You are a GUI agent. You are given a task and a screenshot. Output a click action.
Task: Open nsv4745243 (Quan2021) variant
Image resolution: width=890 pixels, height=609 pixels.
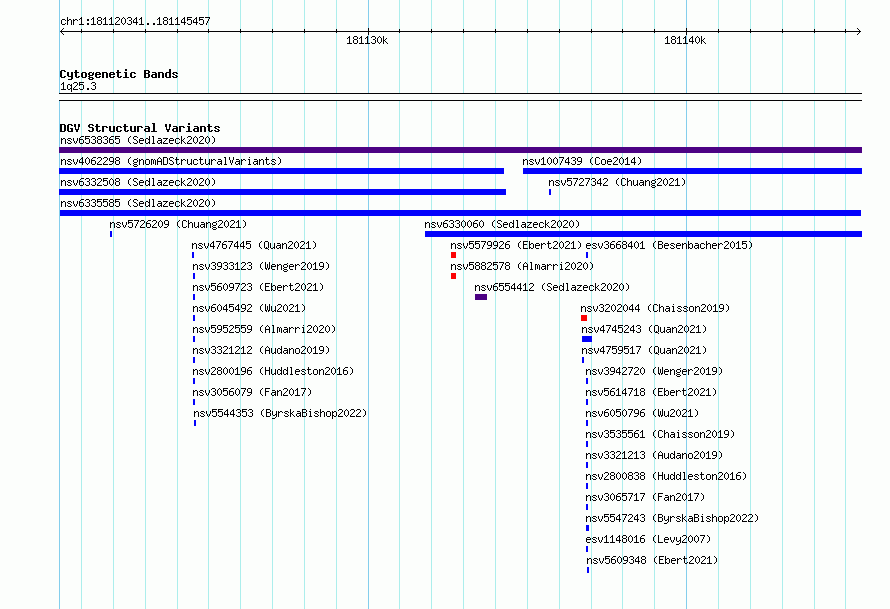point(644,329)
